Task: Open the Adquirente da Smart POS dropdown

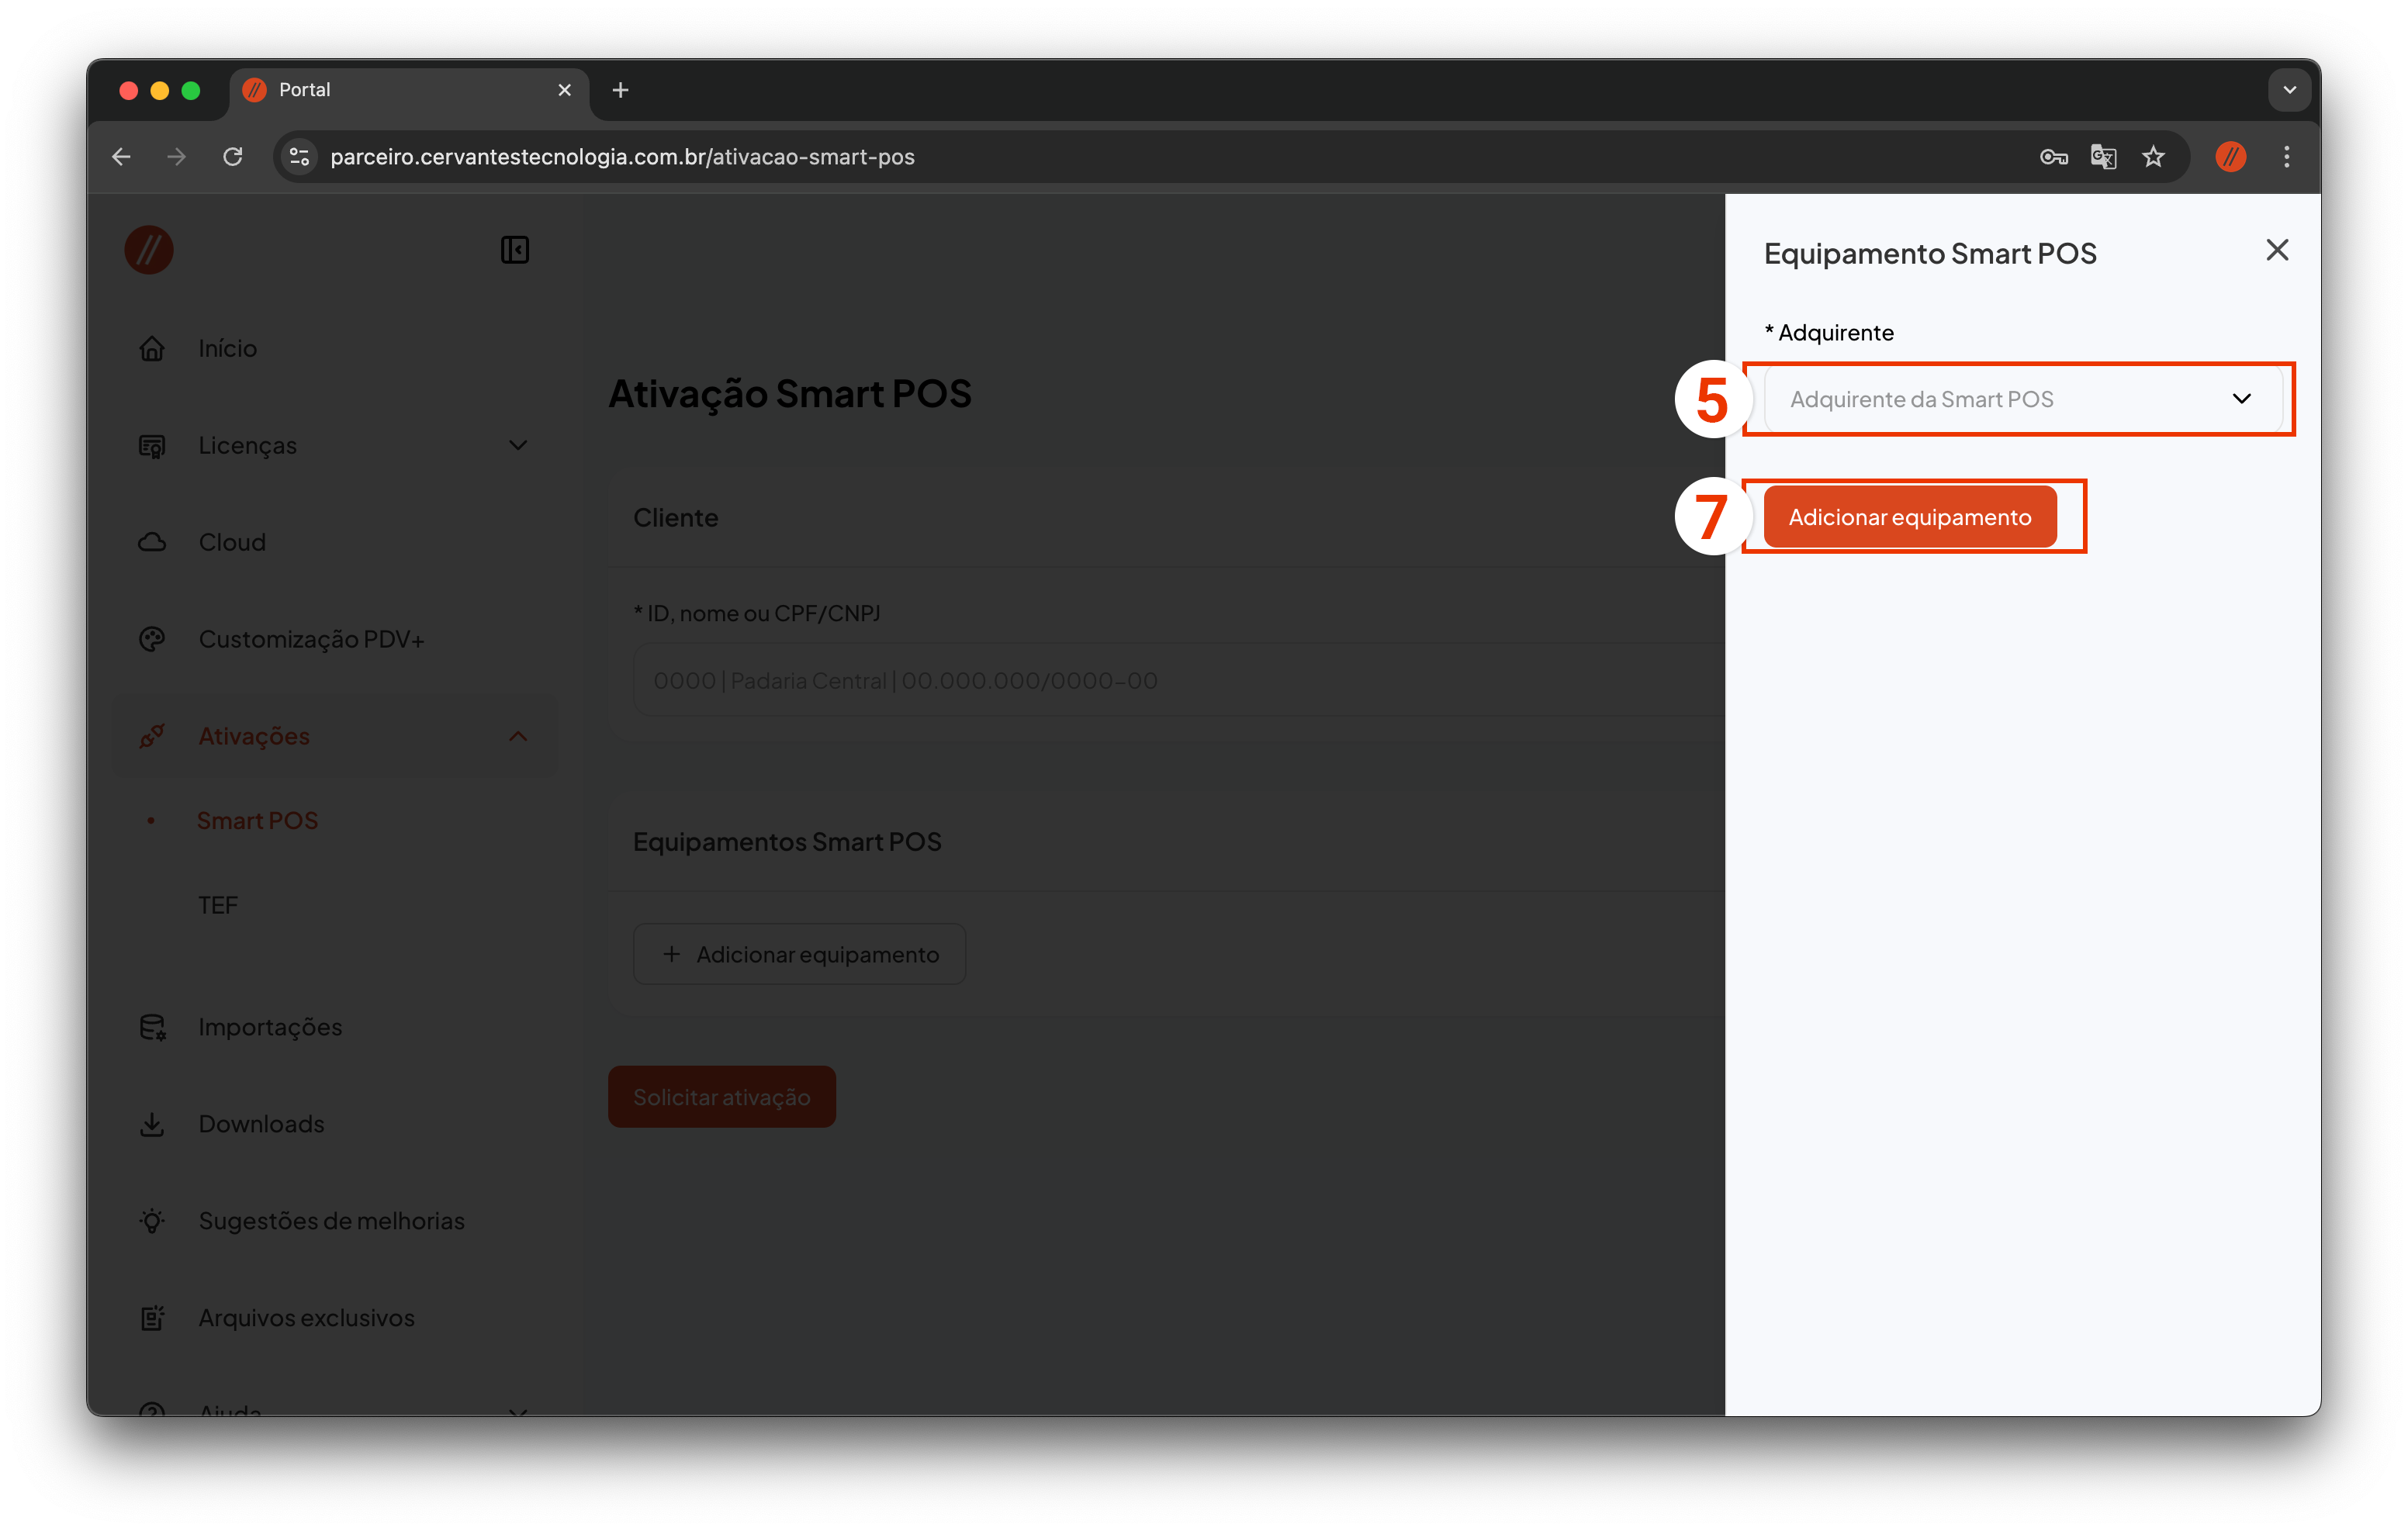Action: 2022,399
